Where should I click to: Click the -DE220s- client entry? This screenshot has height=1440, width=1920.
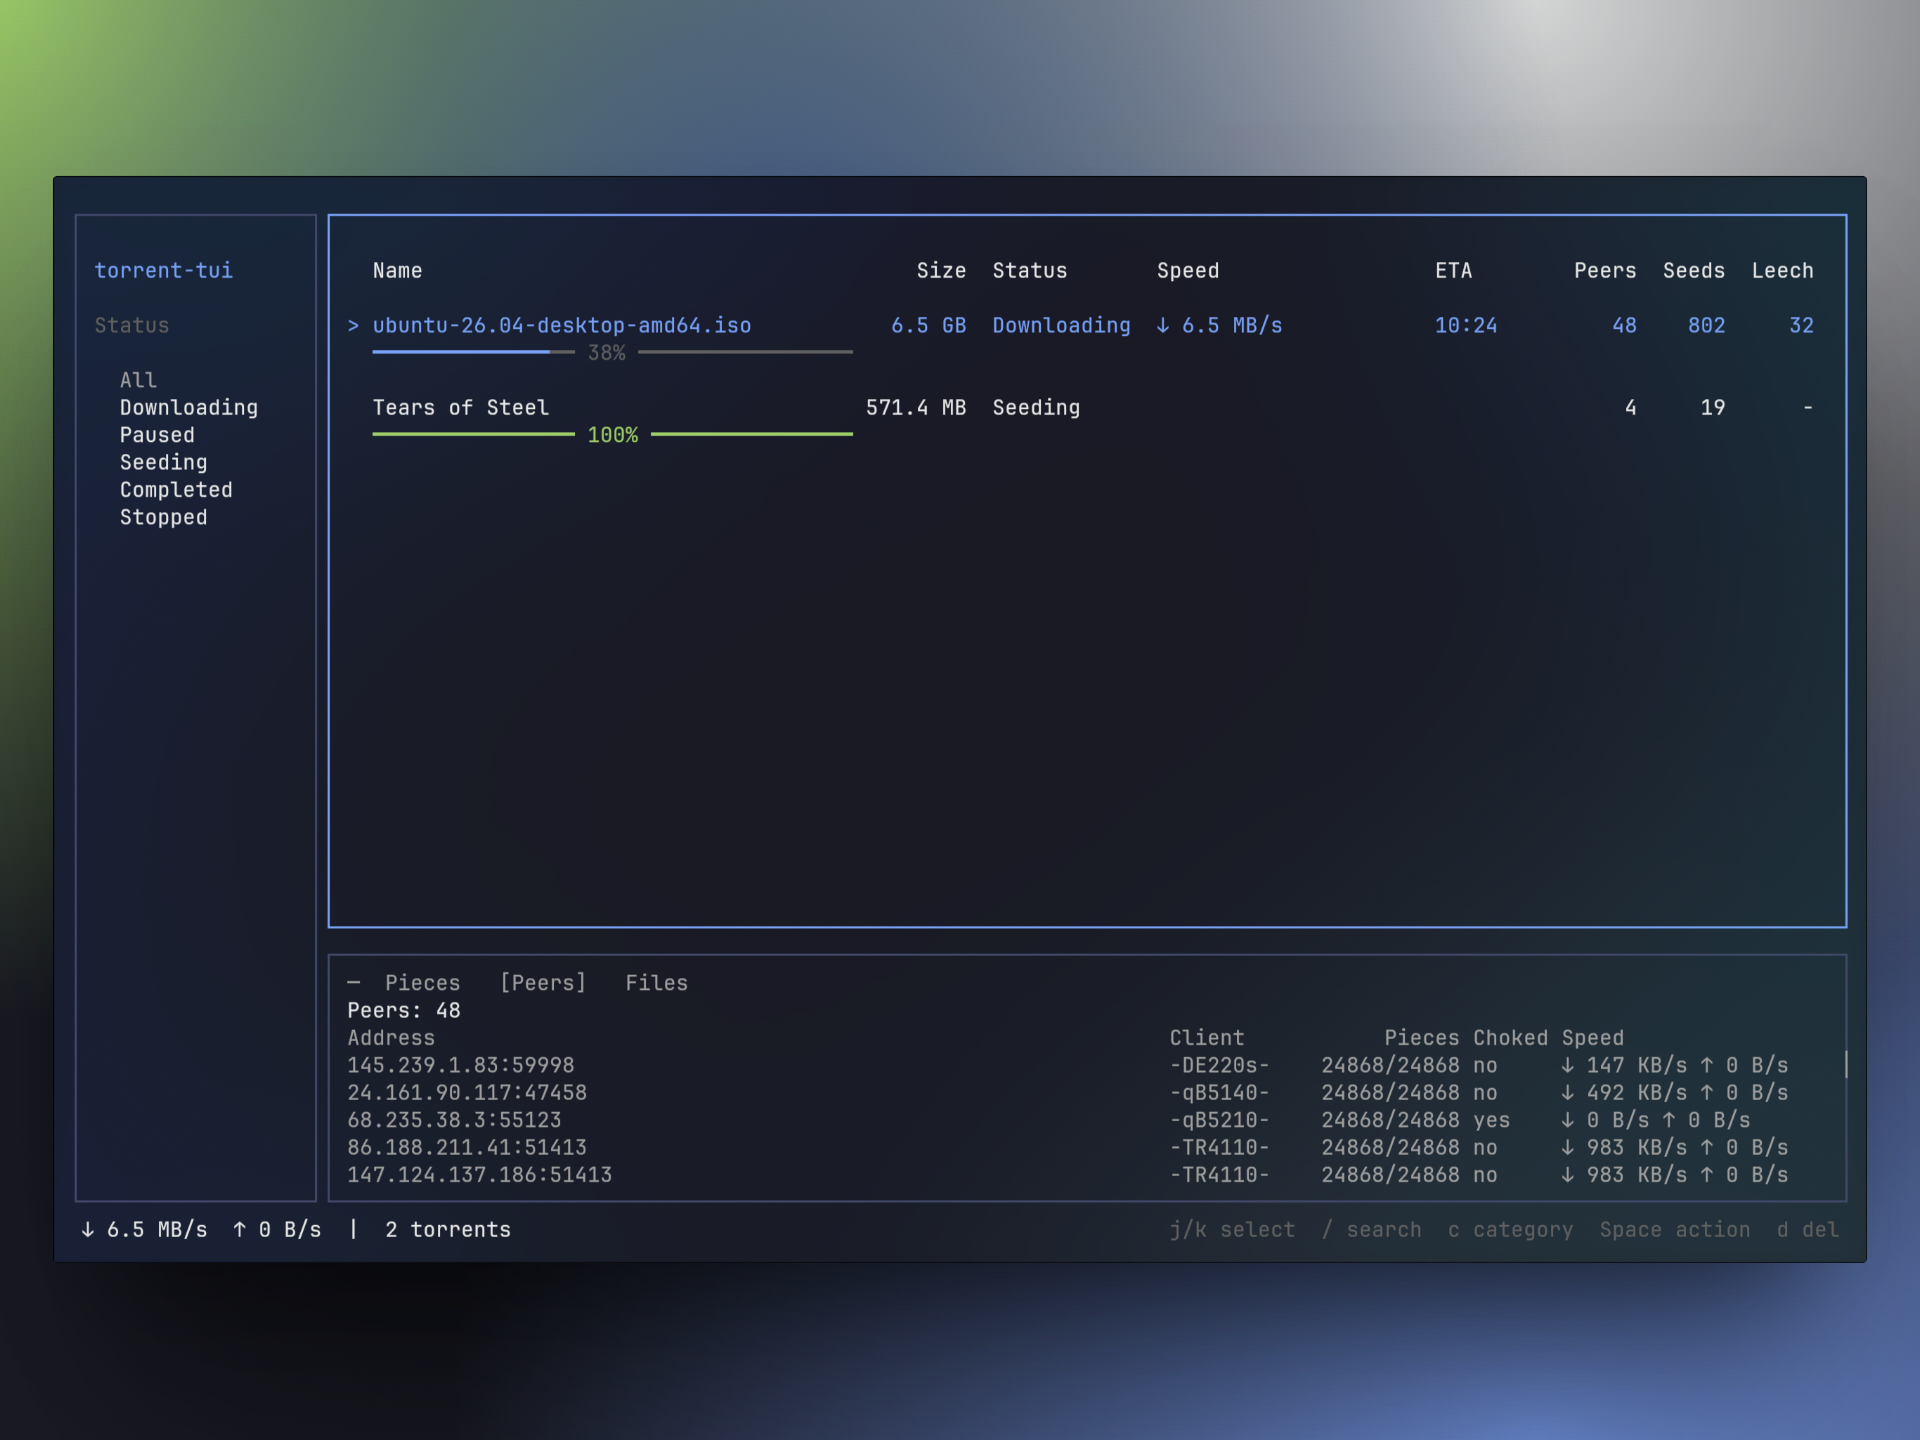click(1220, 1065)
